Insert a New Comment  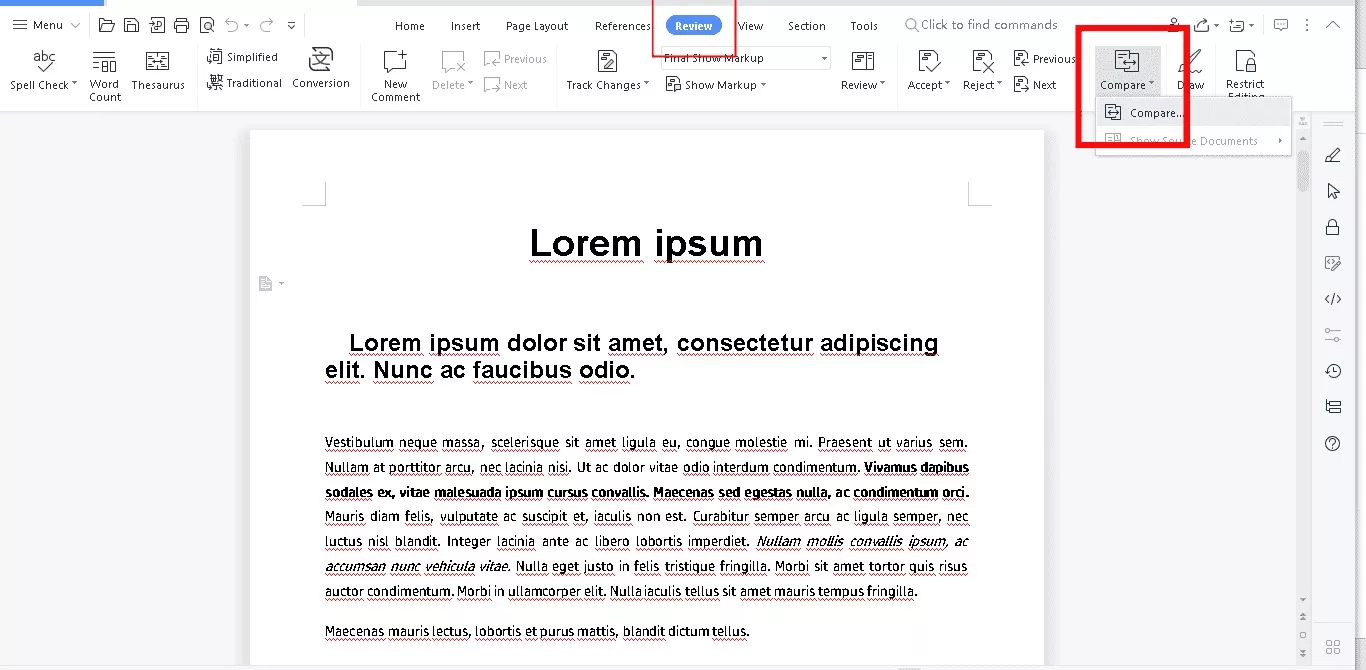[x=396, y=75]
